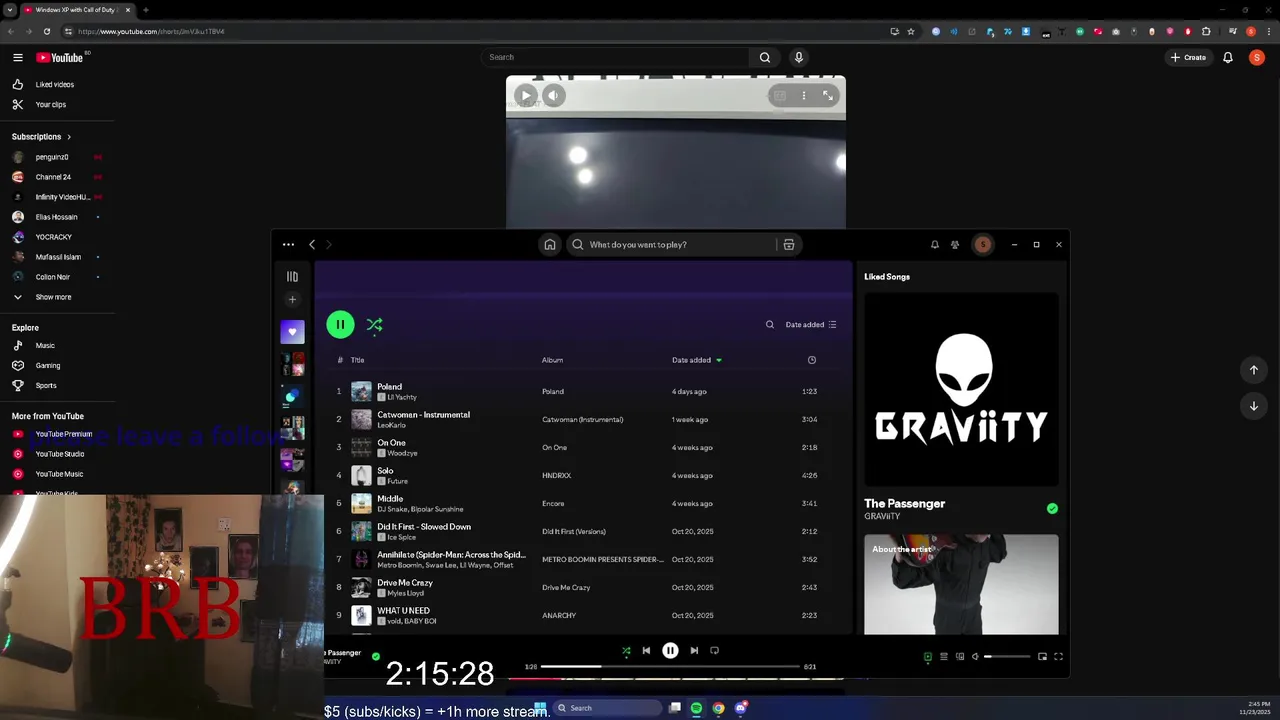
Task: Skip to previous track
Action: [646, 650]
